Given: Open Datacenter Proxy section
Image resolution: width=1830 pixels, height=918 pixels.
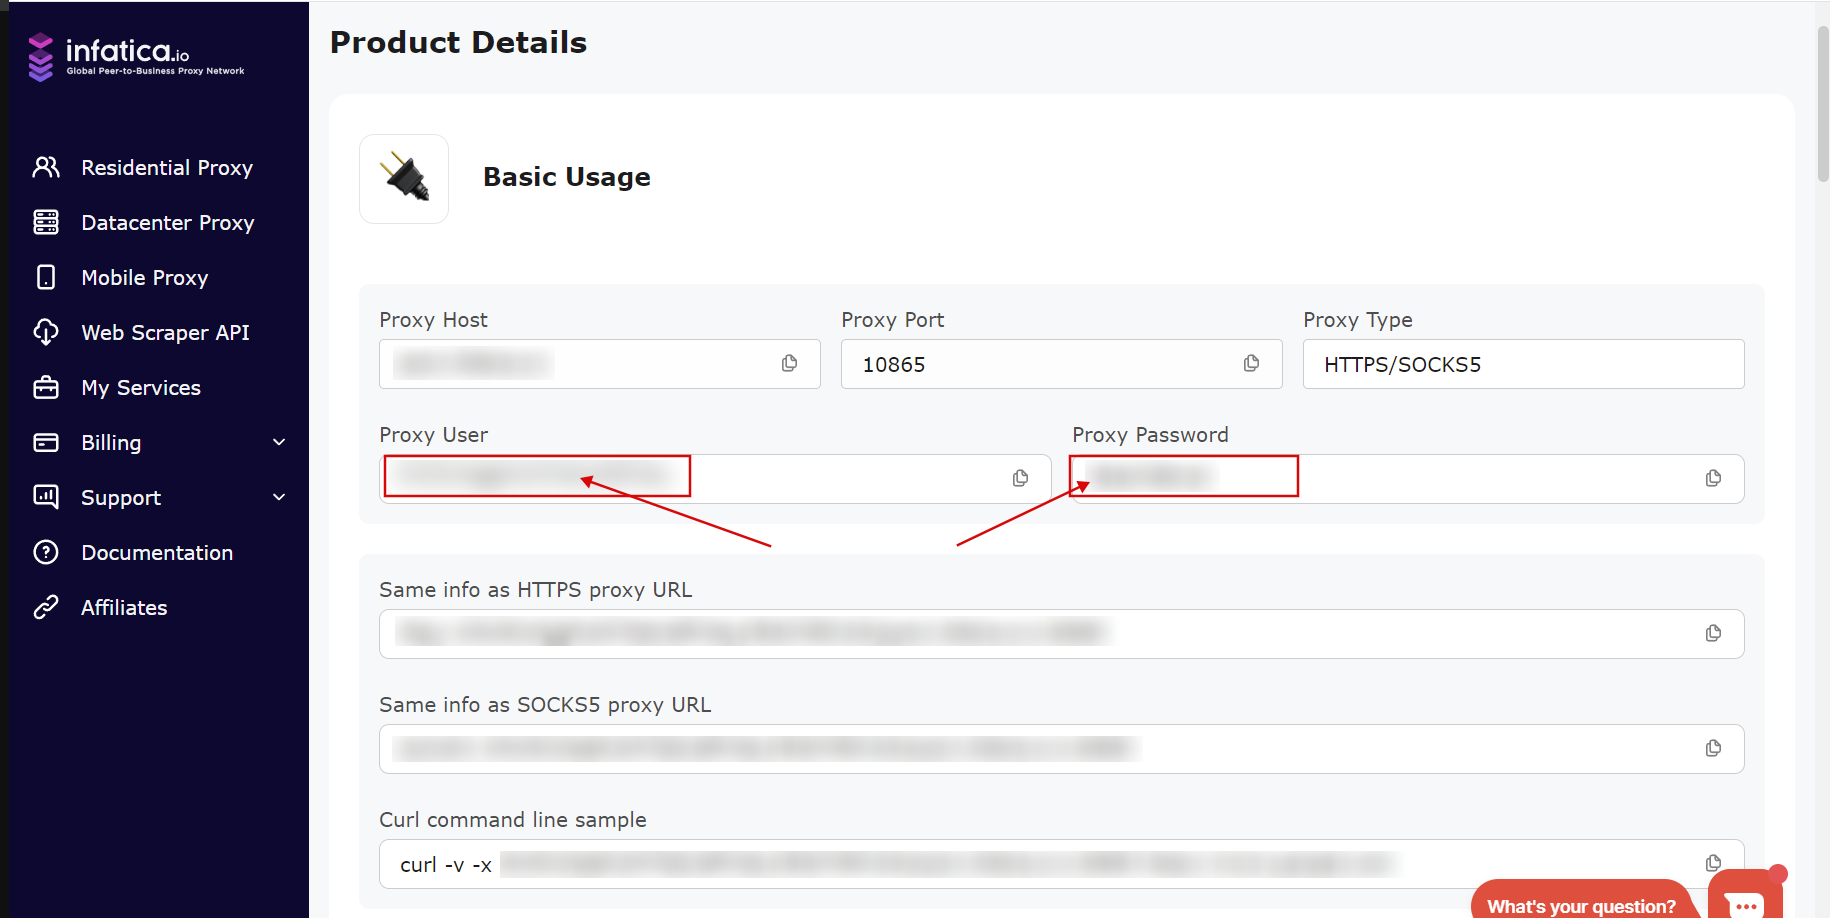Looking at the screenshot, I should (168, 222).
